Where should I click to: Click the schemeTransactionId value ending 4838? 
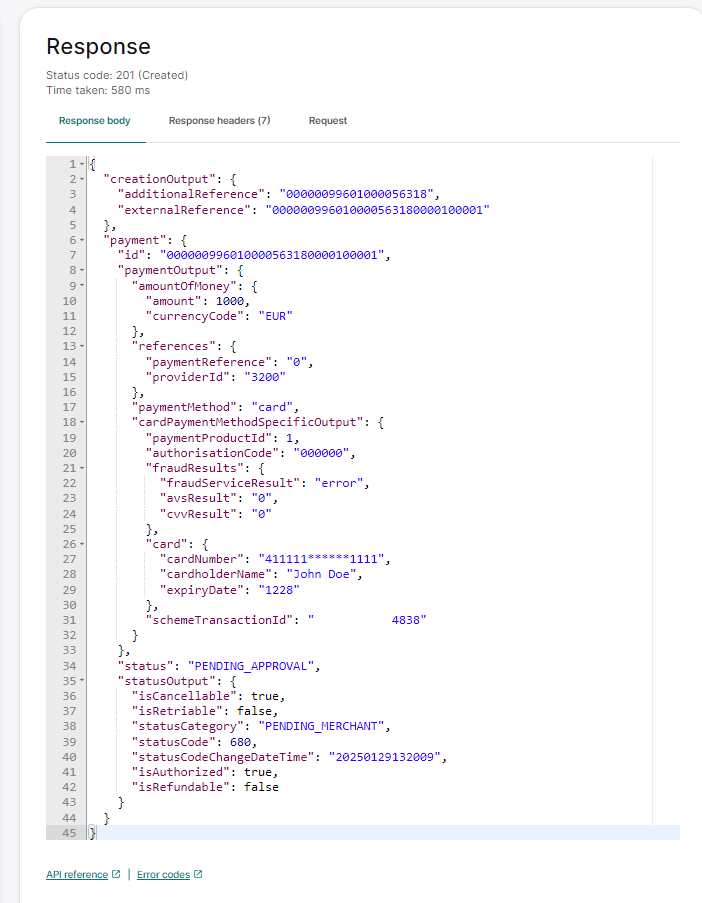click(367, 620)
